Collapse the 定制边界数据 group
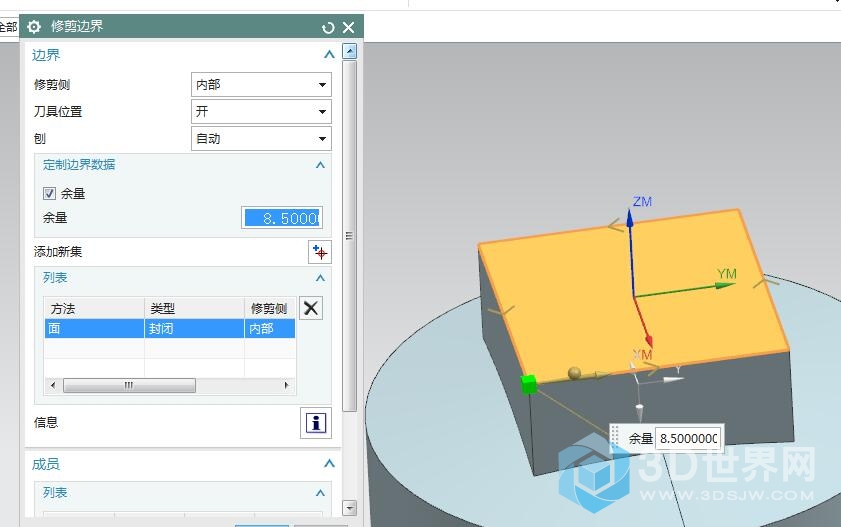The width and height of the screenshot is (841, 527). [320, 165]
